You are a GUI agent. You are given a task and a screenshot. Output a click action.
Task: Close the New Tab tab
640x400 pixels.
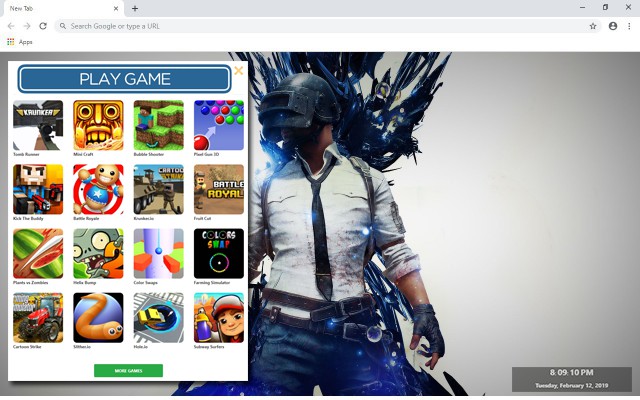pos(116,8)
